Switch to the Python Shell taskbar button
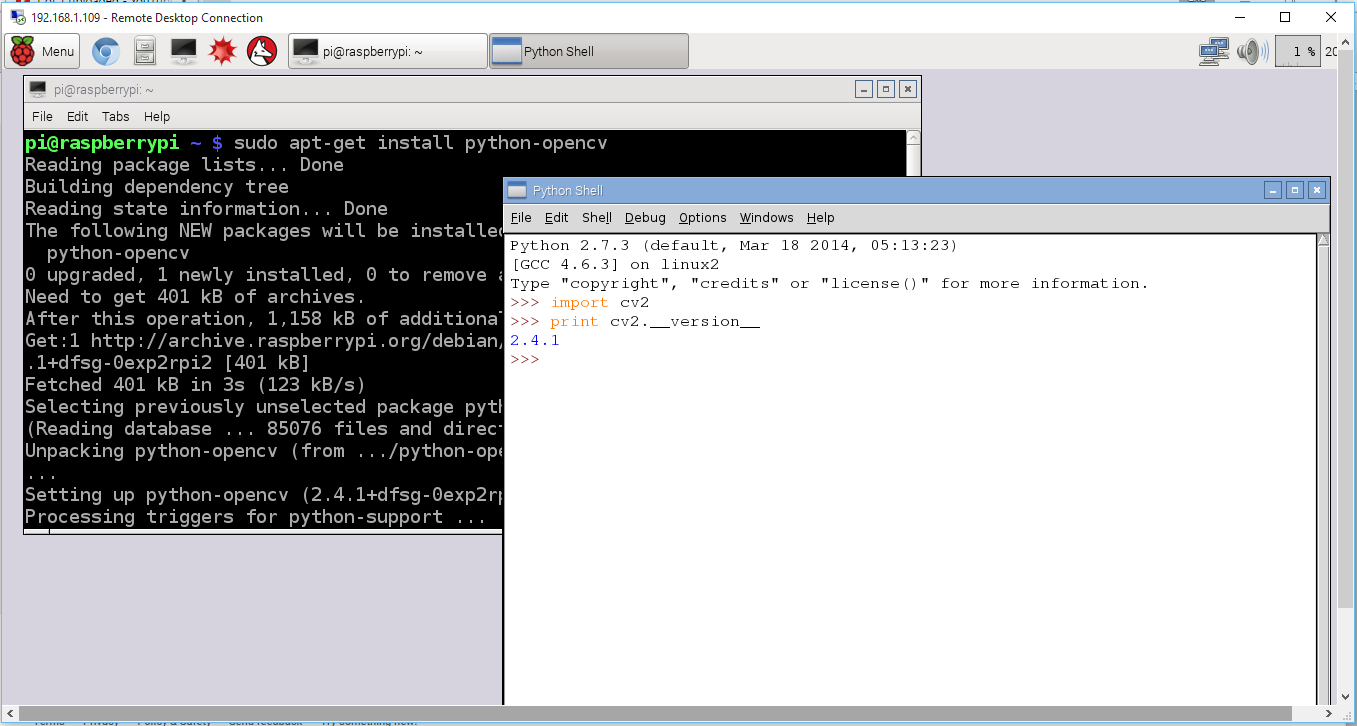Image resolution: width=1357 pixels, height=726 pixels. pos(588,50)
